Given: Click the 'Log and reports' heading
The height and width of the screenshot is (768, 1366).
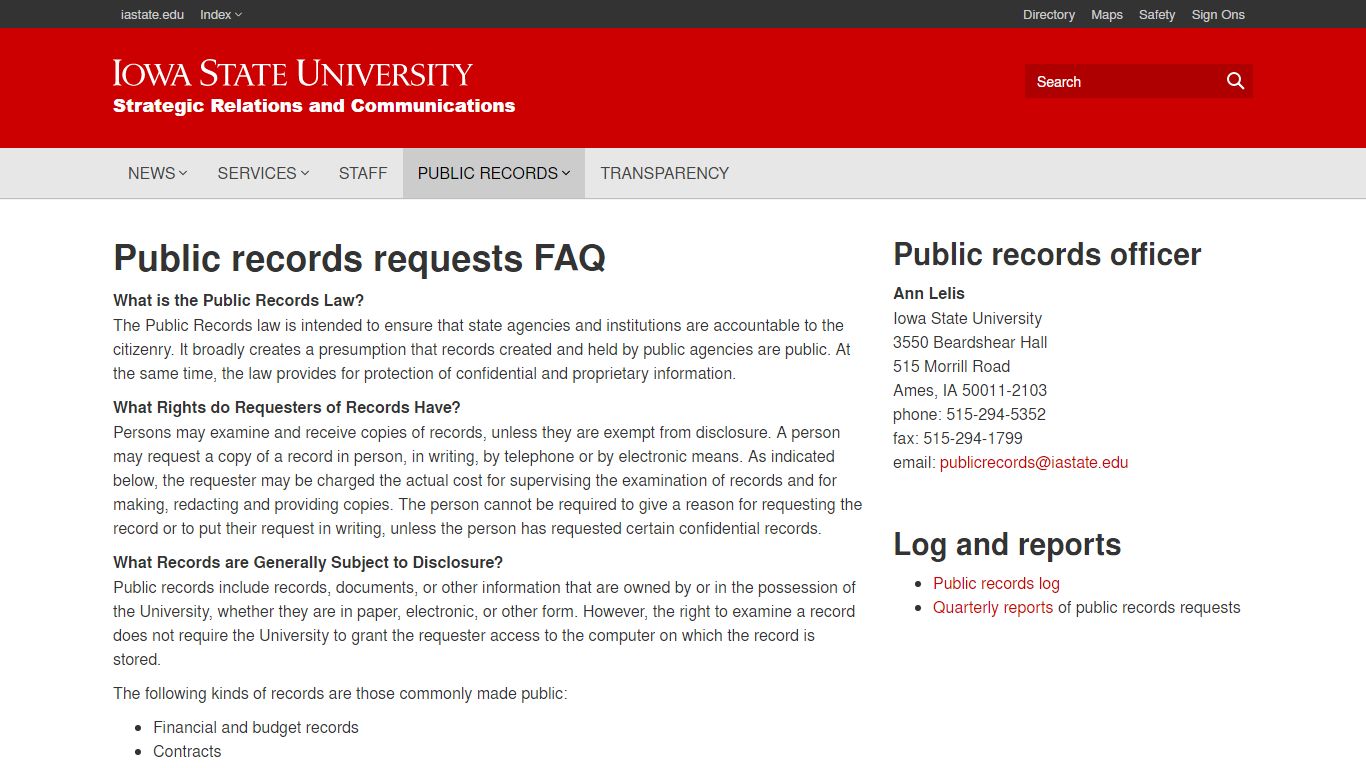Looking at the screenshot, I should click(1007, 544).
